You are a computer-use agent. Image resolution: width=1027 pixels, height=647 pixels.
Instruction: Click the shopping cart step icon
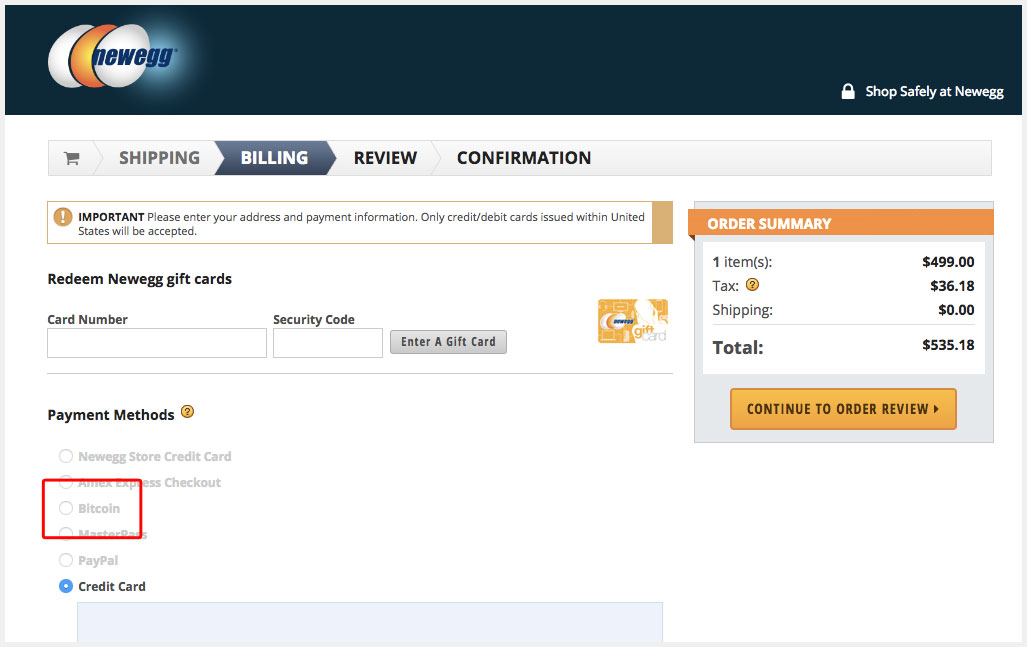[x=71, y=158]
